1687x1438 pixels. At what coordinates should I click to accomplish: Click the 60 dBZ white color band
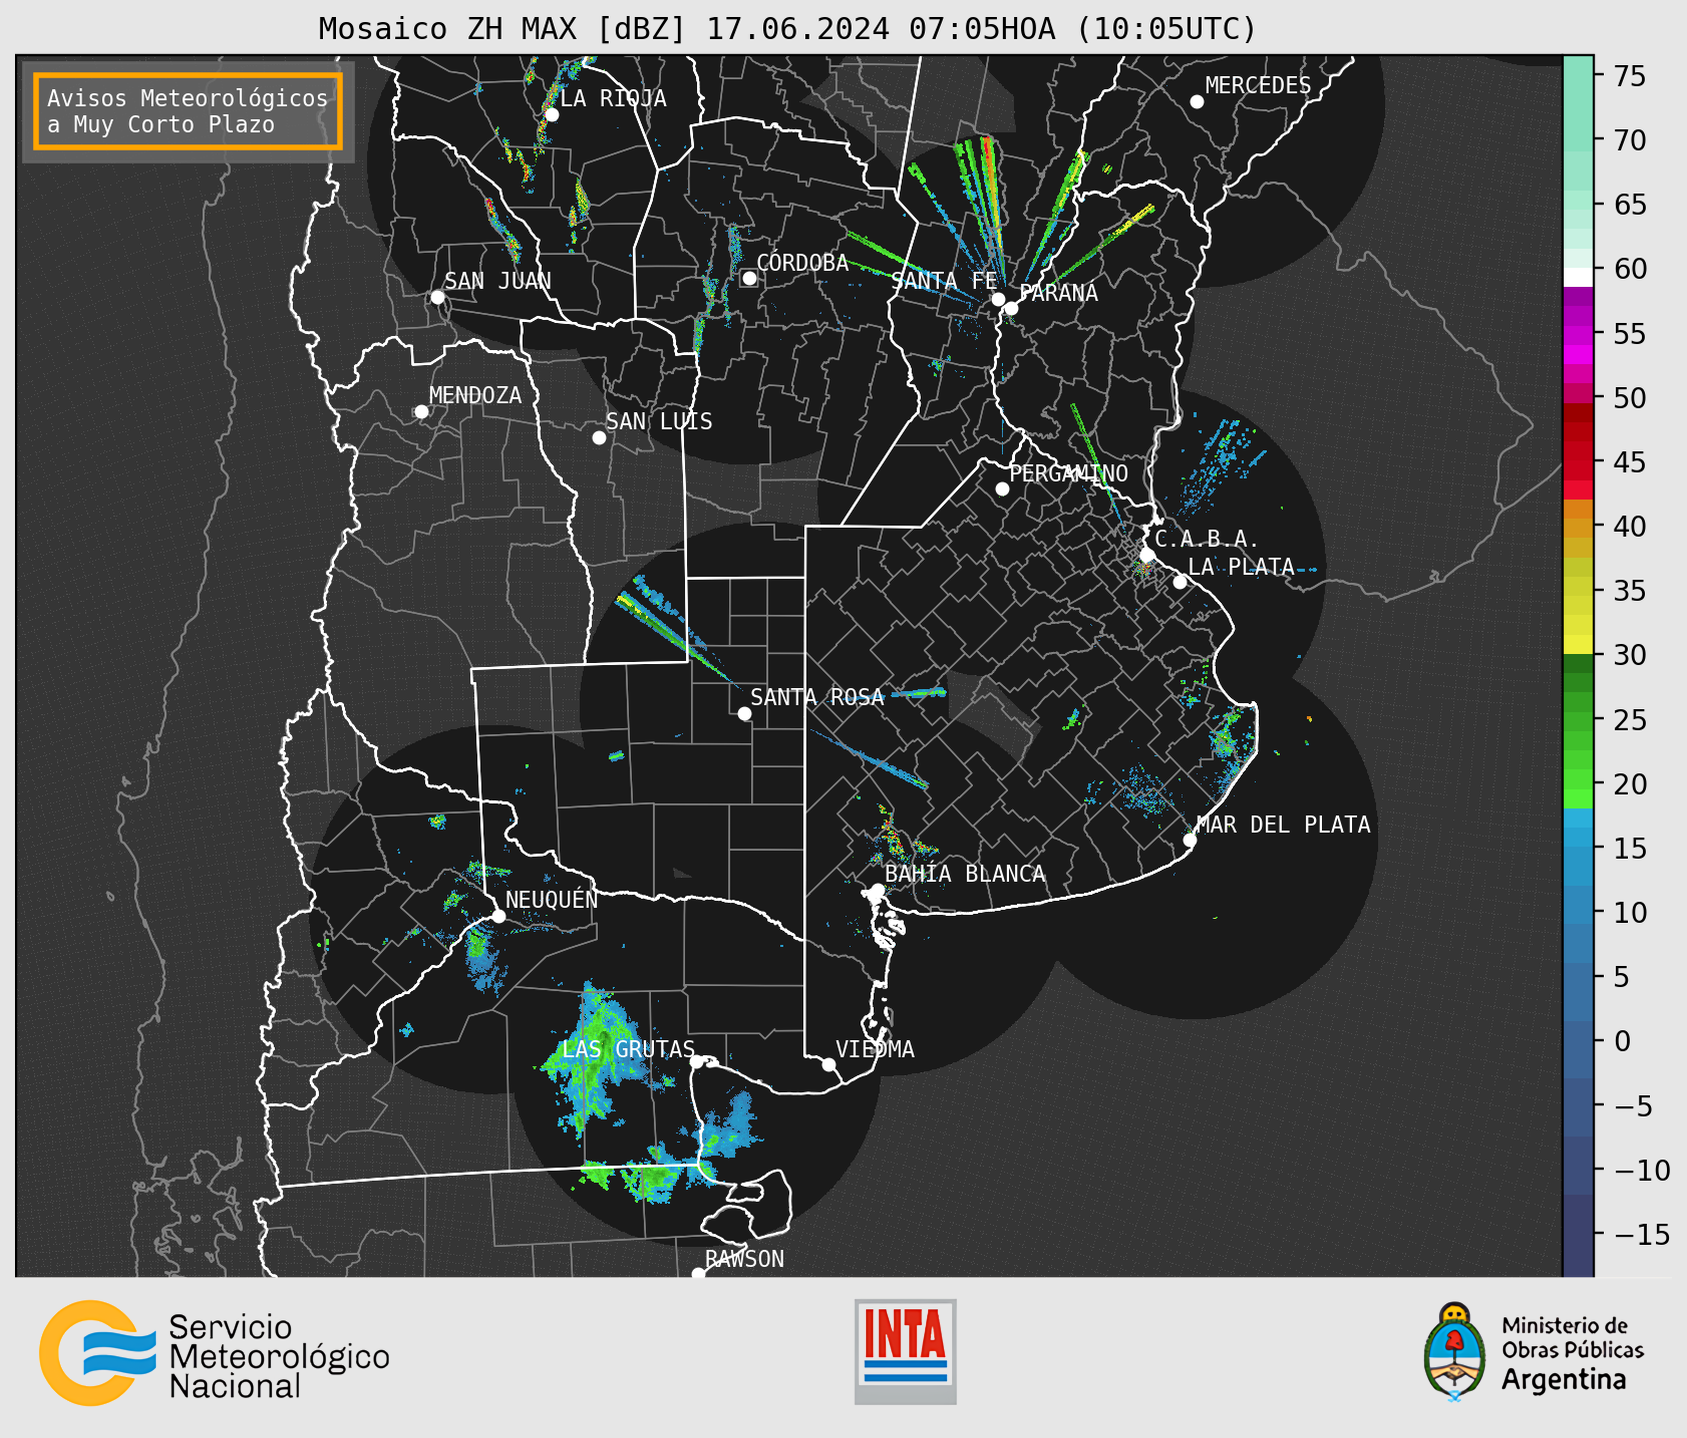click(1578, 277)
